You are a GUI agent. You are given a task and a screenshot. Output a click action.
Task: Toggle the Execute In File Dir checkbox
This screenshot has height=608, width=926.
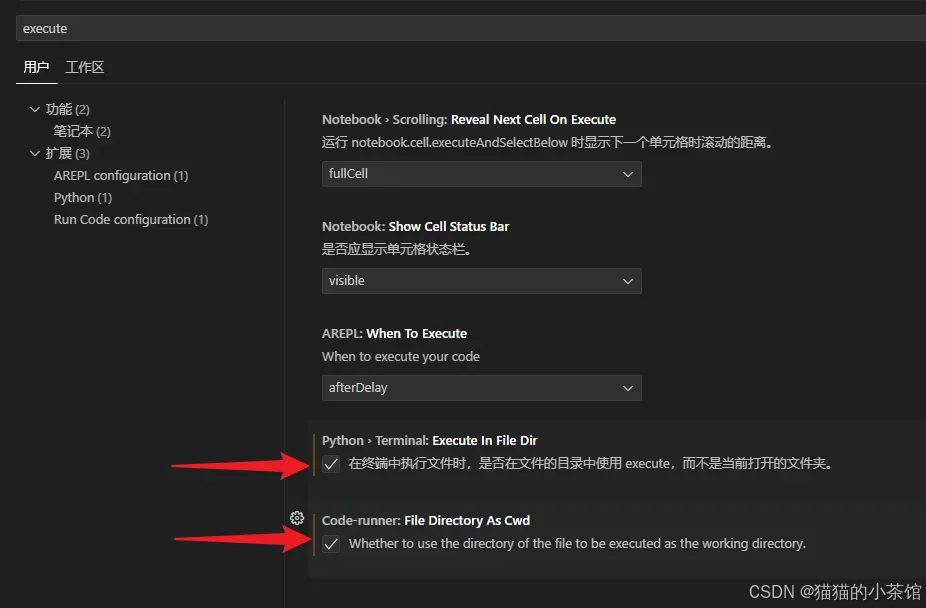click(331, 464)
